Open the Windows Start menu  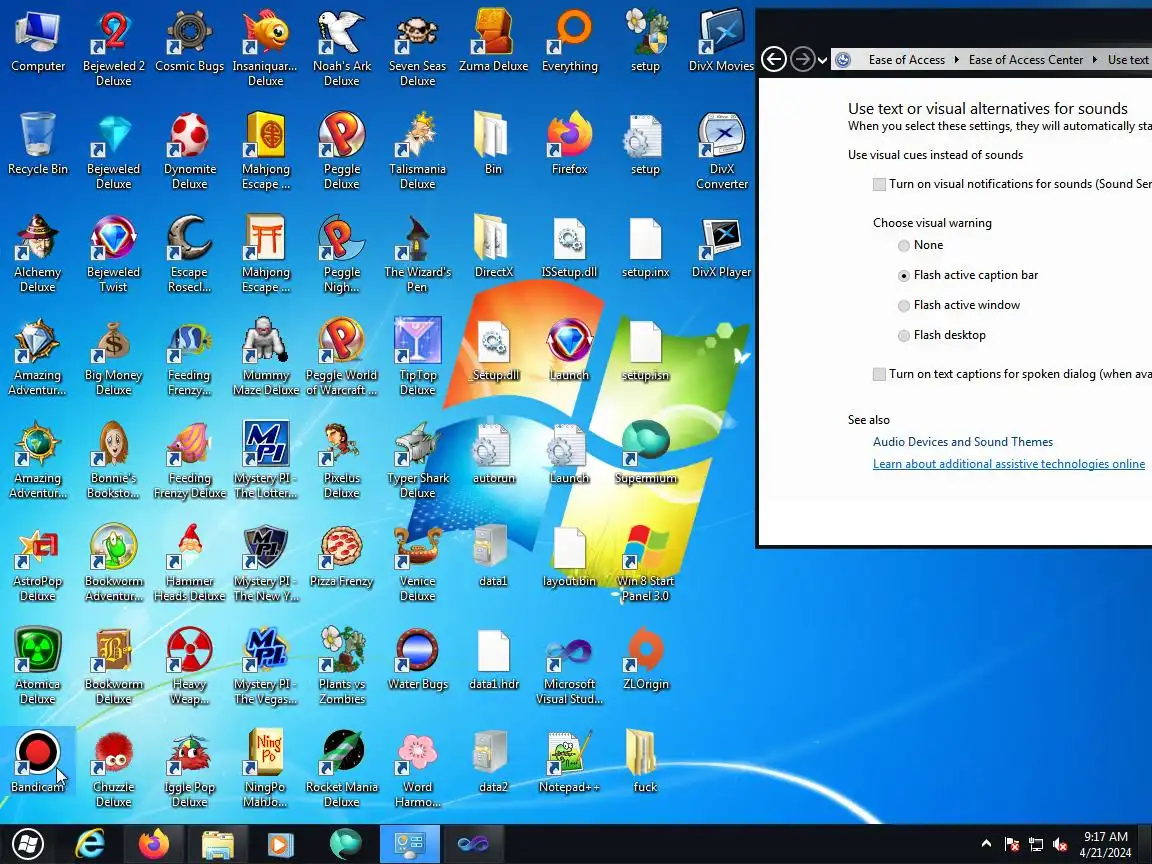pos(28,844)
